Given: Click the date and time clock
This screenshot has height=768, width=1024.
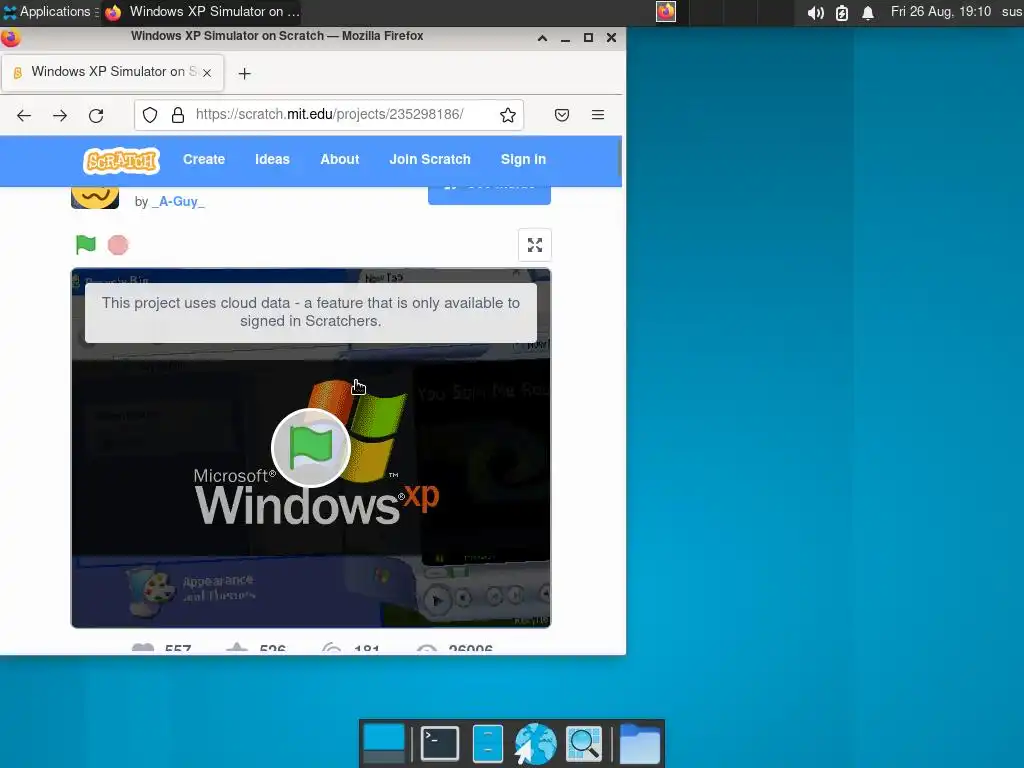Looking at the screenshot, I should [940, 12].
